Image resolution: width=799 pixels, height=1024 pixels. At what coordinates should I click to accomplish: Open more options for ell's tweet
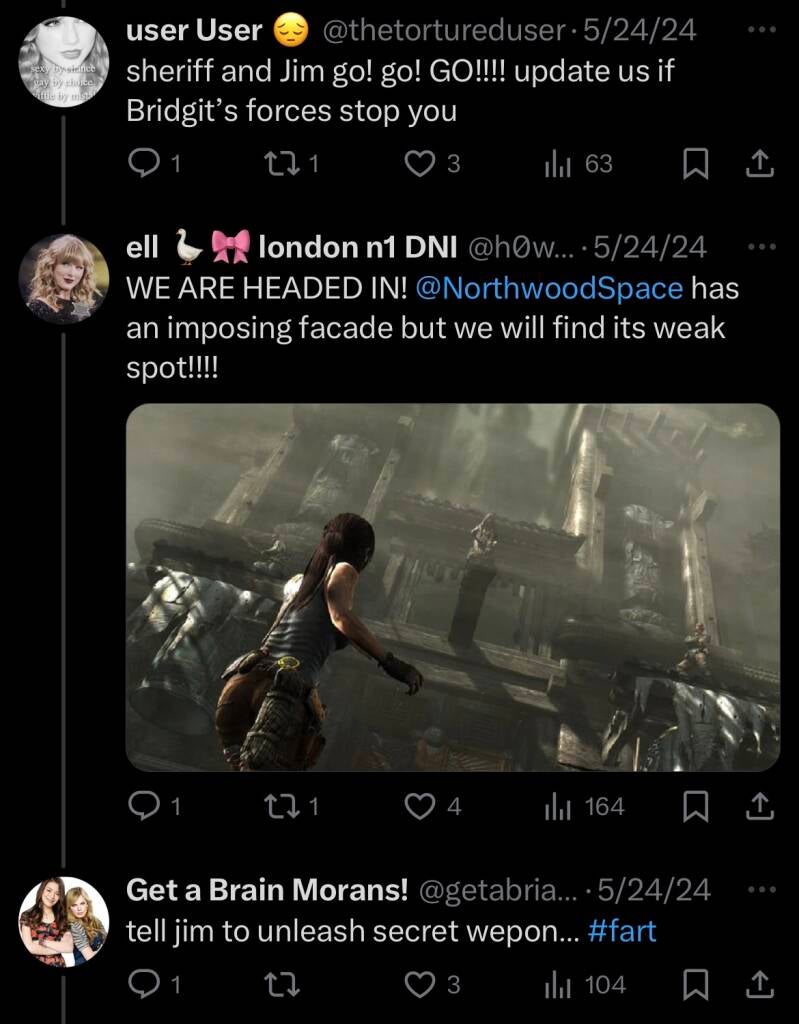click(x=761, y=246)
